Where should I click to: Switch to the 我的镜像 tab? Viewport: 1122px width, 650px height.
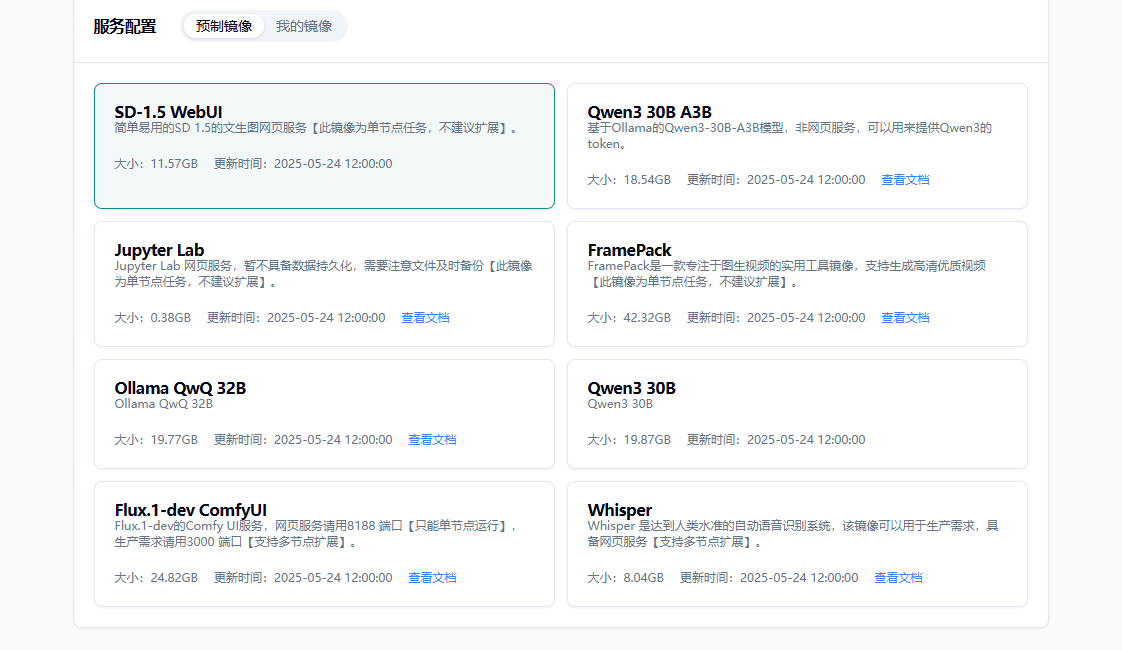pos(304,26)
